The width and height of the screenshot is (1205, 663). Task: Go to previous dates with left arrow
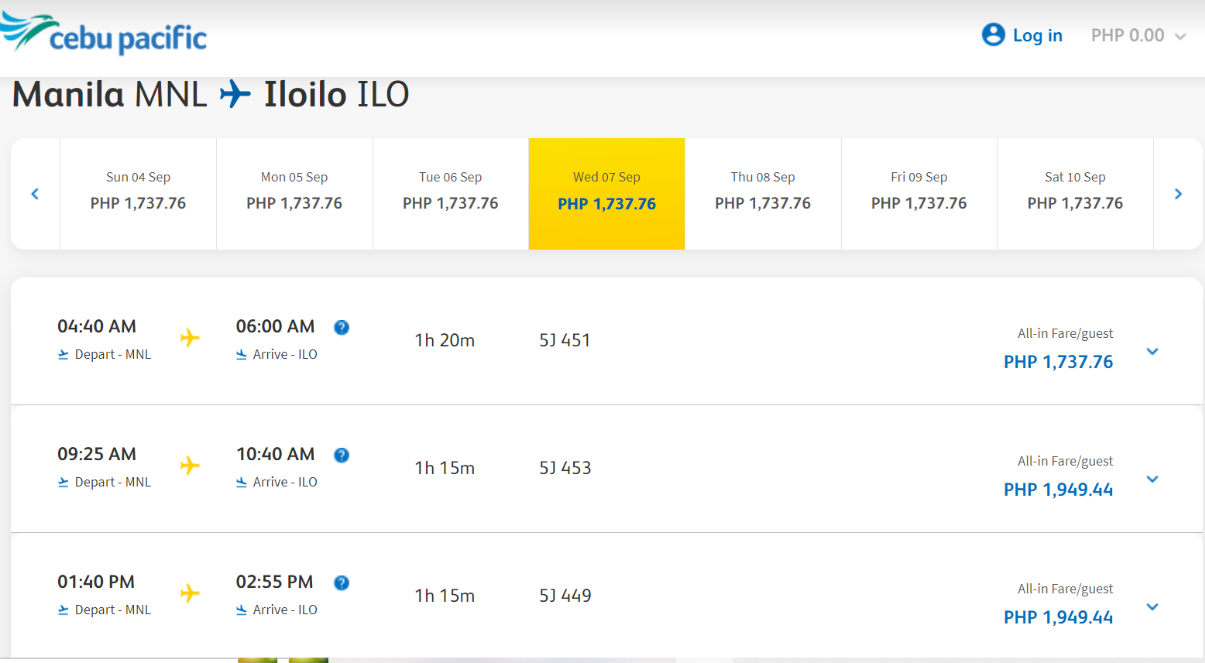(35, 194)
